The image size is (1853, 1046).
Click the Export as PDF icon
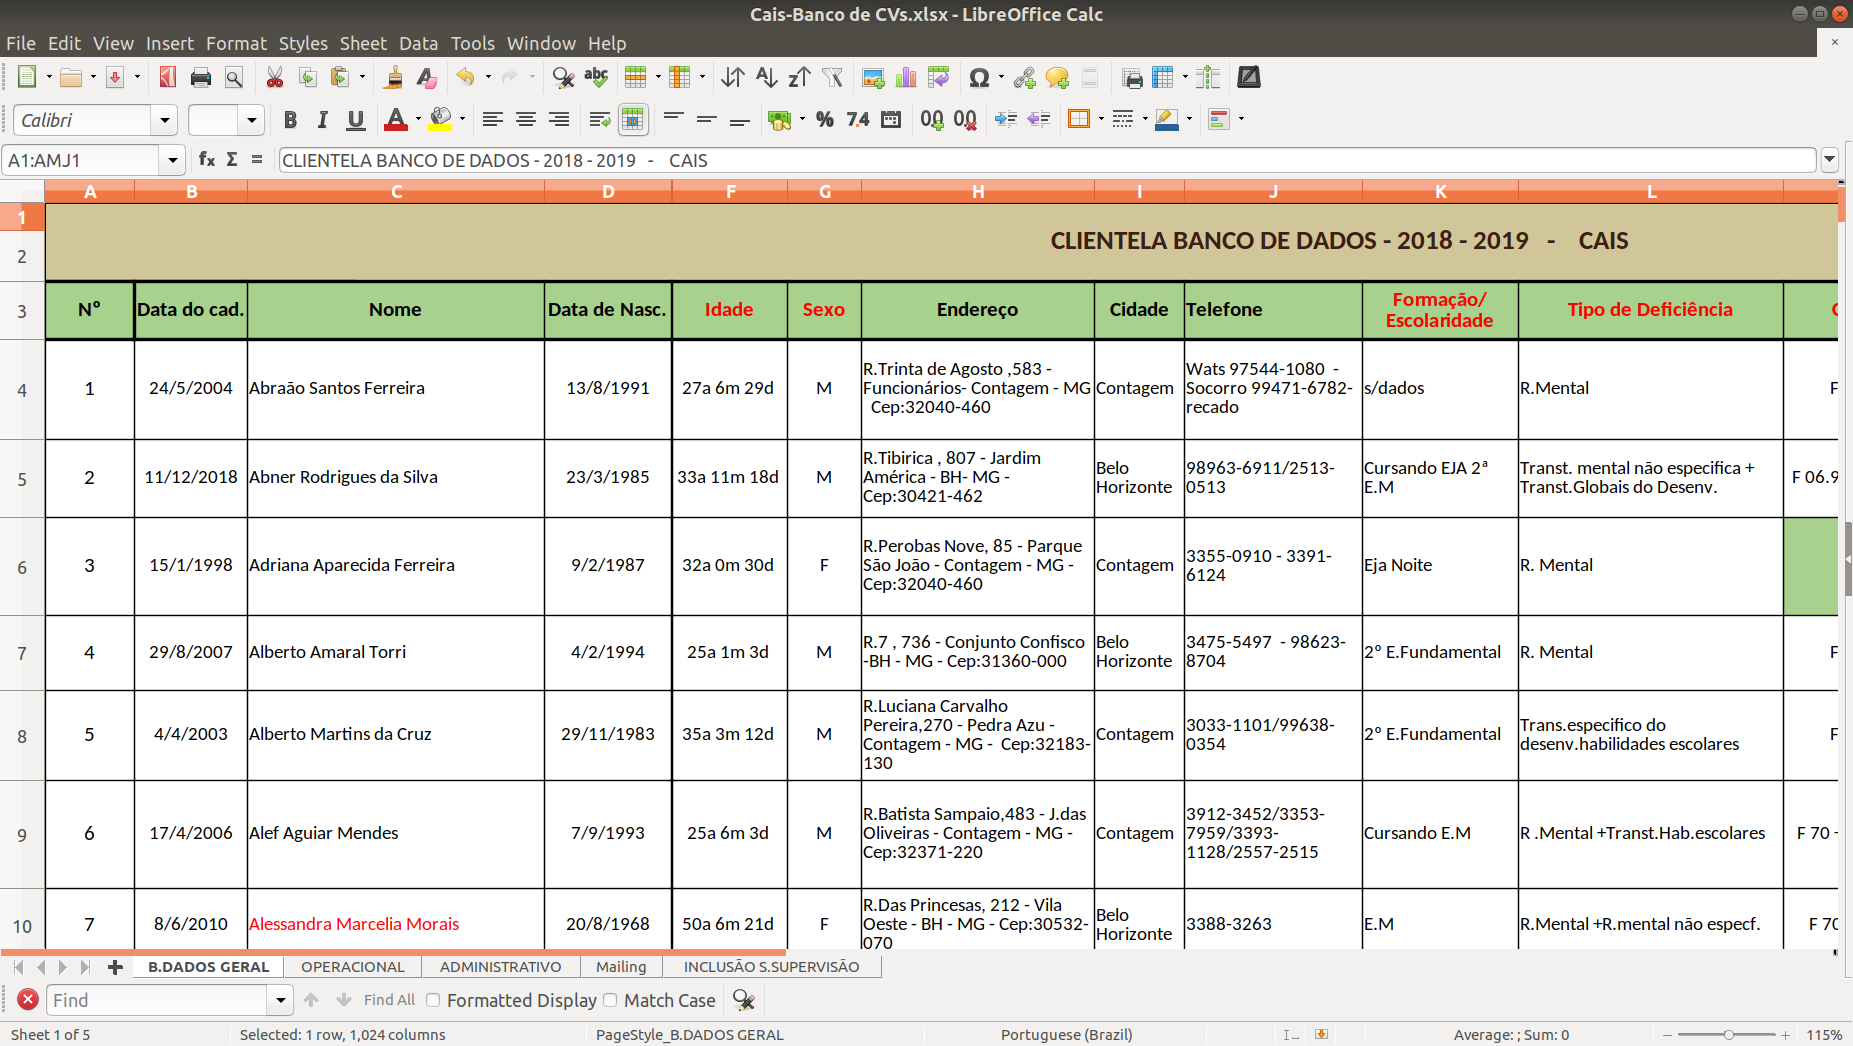(167, 78)
